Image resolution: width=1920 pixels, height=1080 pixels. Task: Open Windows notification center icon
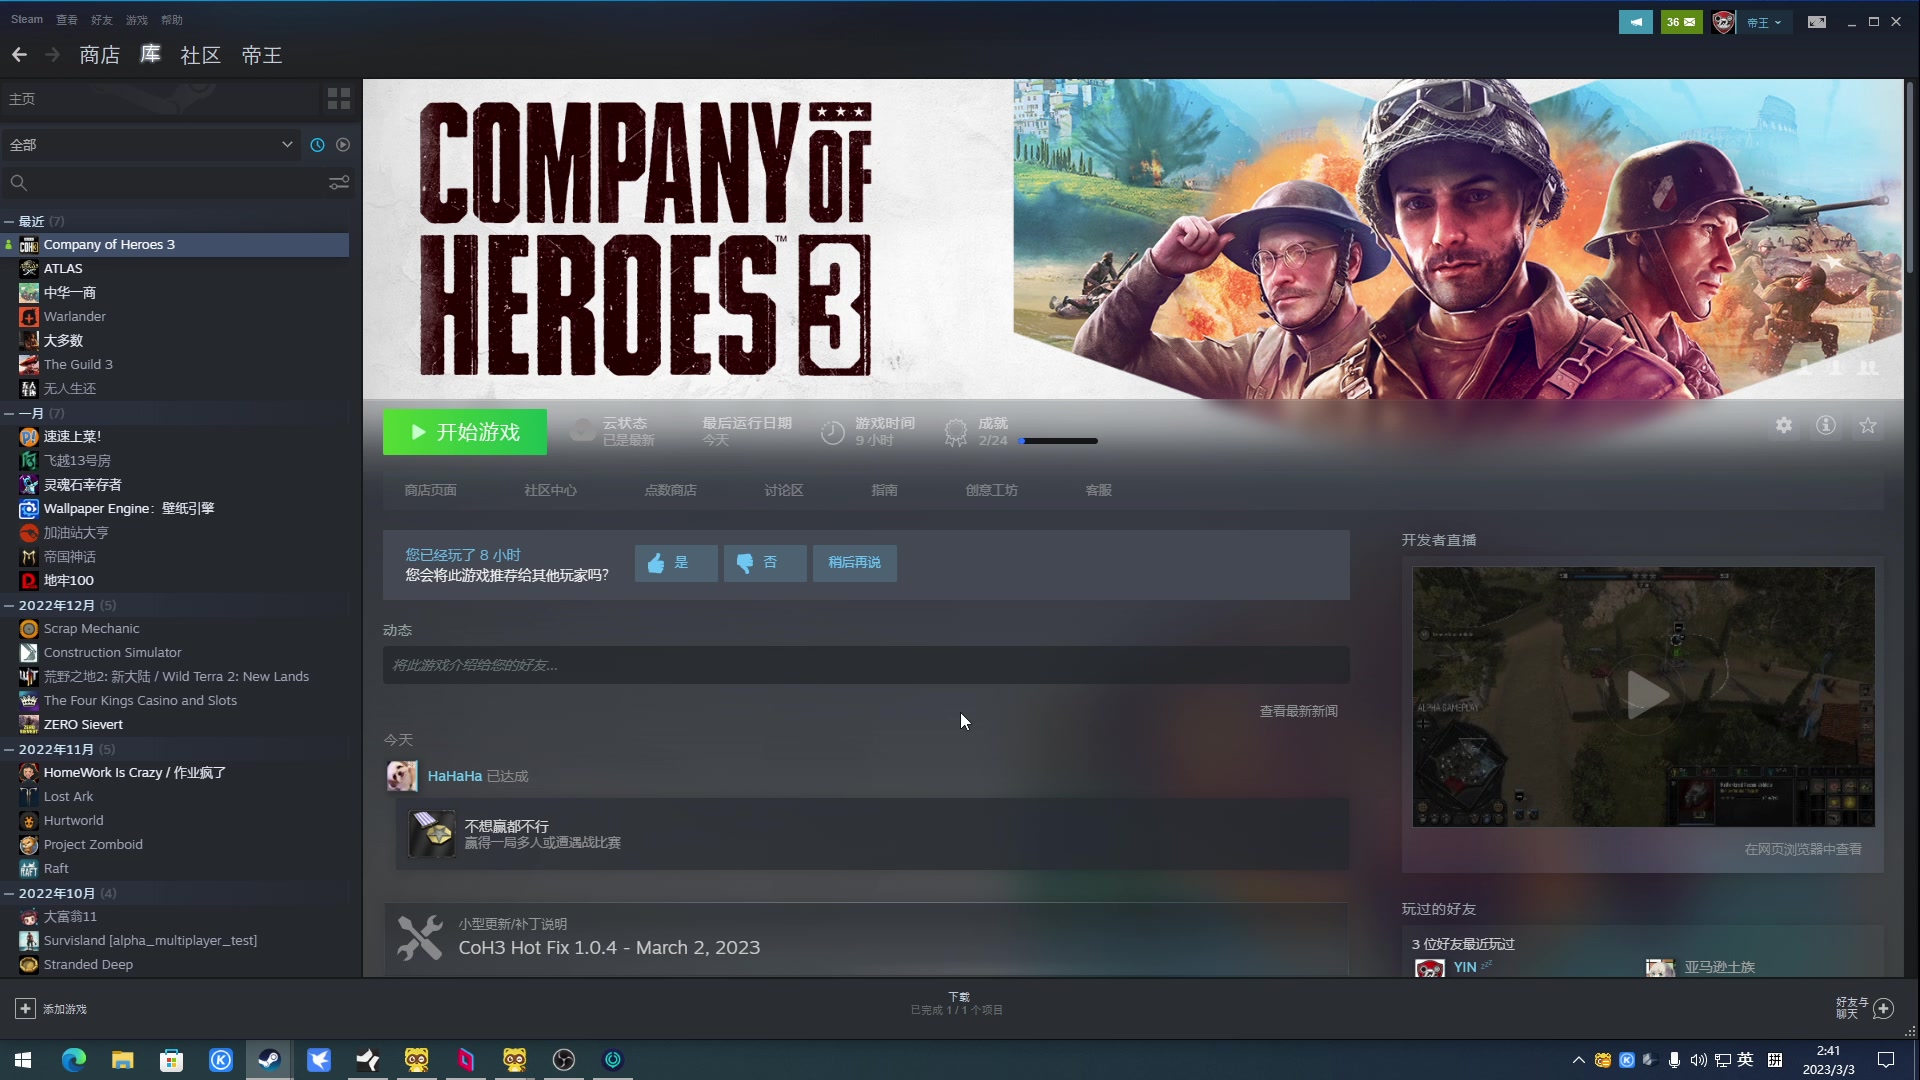coord(1886,1060)
